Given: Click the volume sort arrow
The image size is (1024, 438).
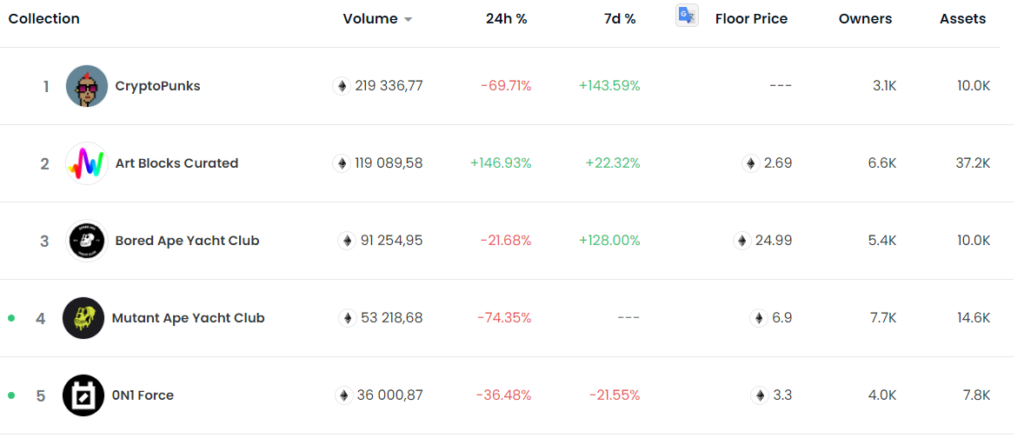Looking at the screenshot, I should (x=408, y=20).
